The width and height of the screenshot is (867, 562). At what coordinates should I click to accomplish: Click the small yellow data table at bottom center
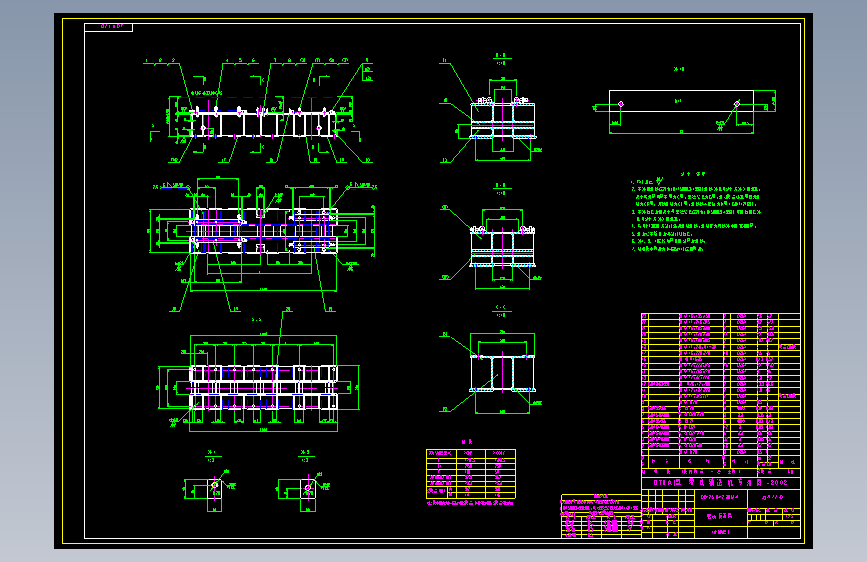471,473
